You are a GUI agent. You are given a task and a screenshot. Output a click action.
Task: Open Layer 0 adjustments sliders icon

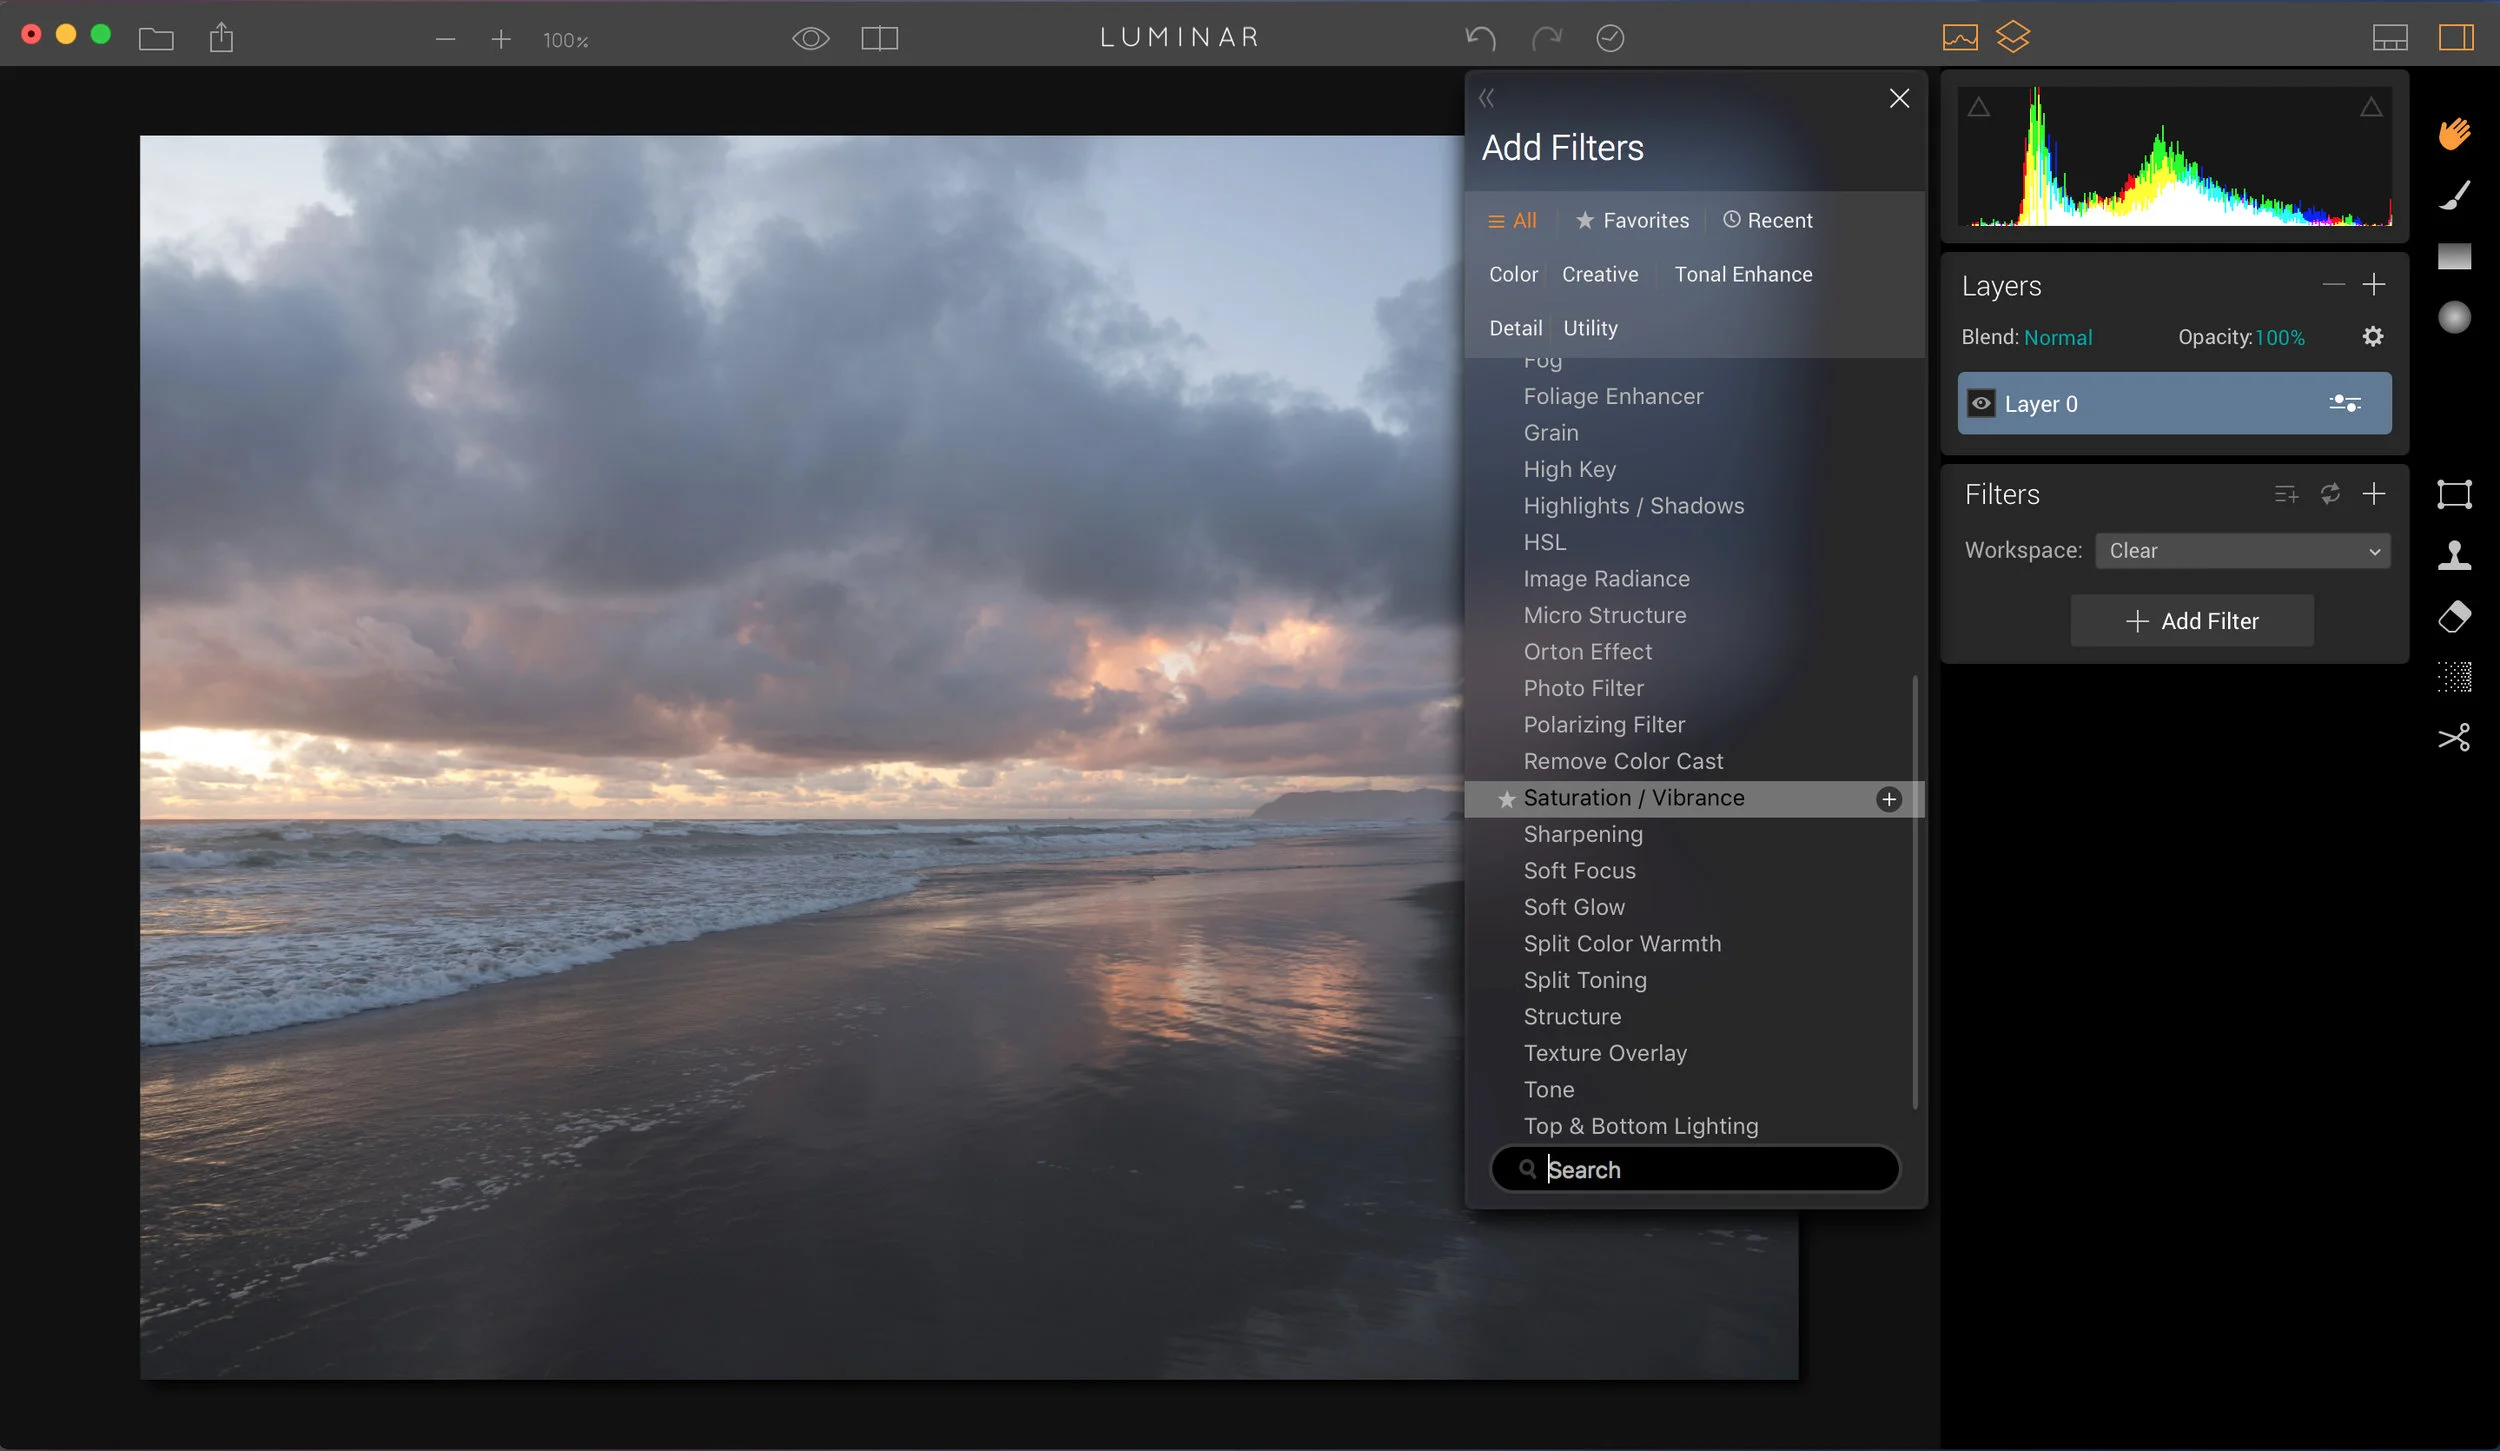[2344, 404]
